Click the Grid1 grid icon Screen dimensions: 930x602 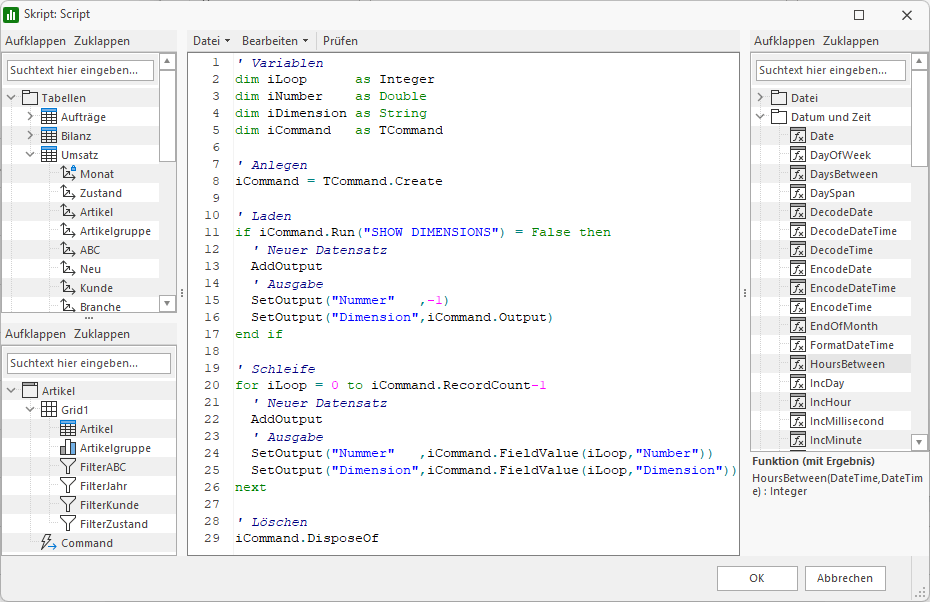49,410
